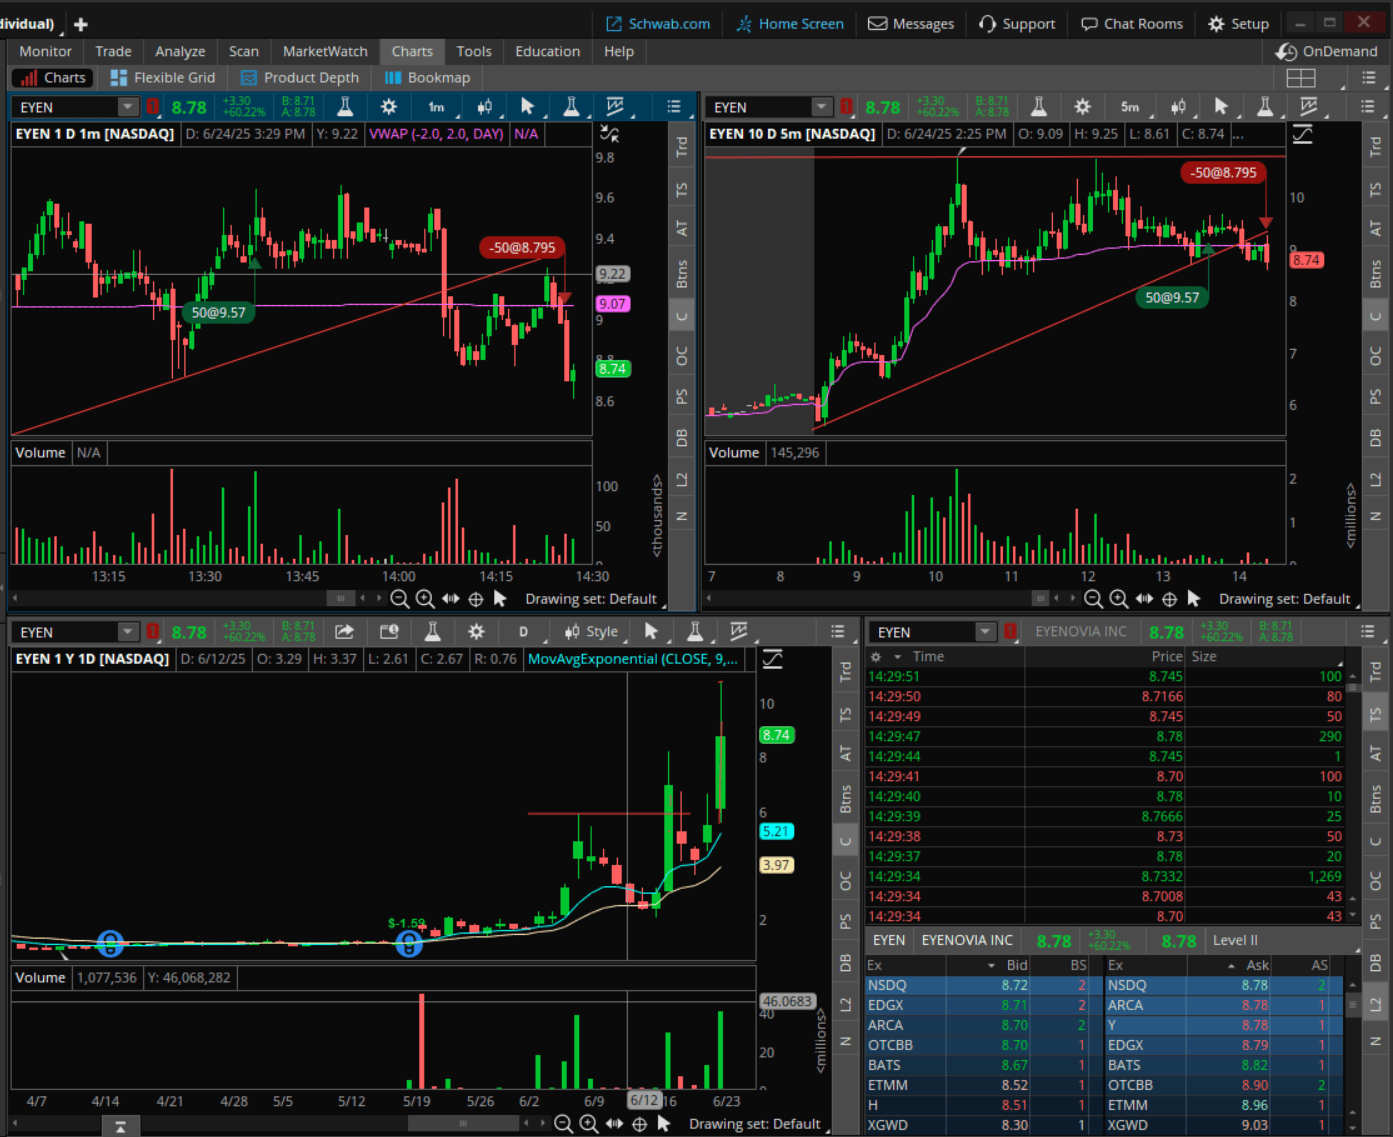1393x1137 pixels.
Task: Open the Time and Sales settings gear
Action: point(876,657)
